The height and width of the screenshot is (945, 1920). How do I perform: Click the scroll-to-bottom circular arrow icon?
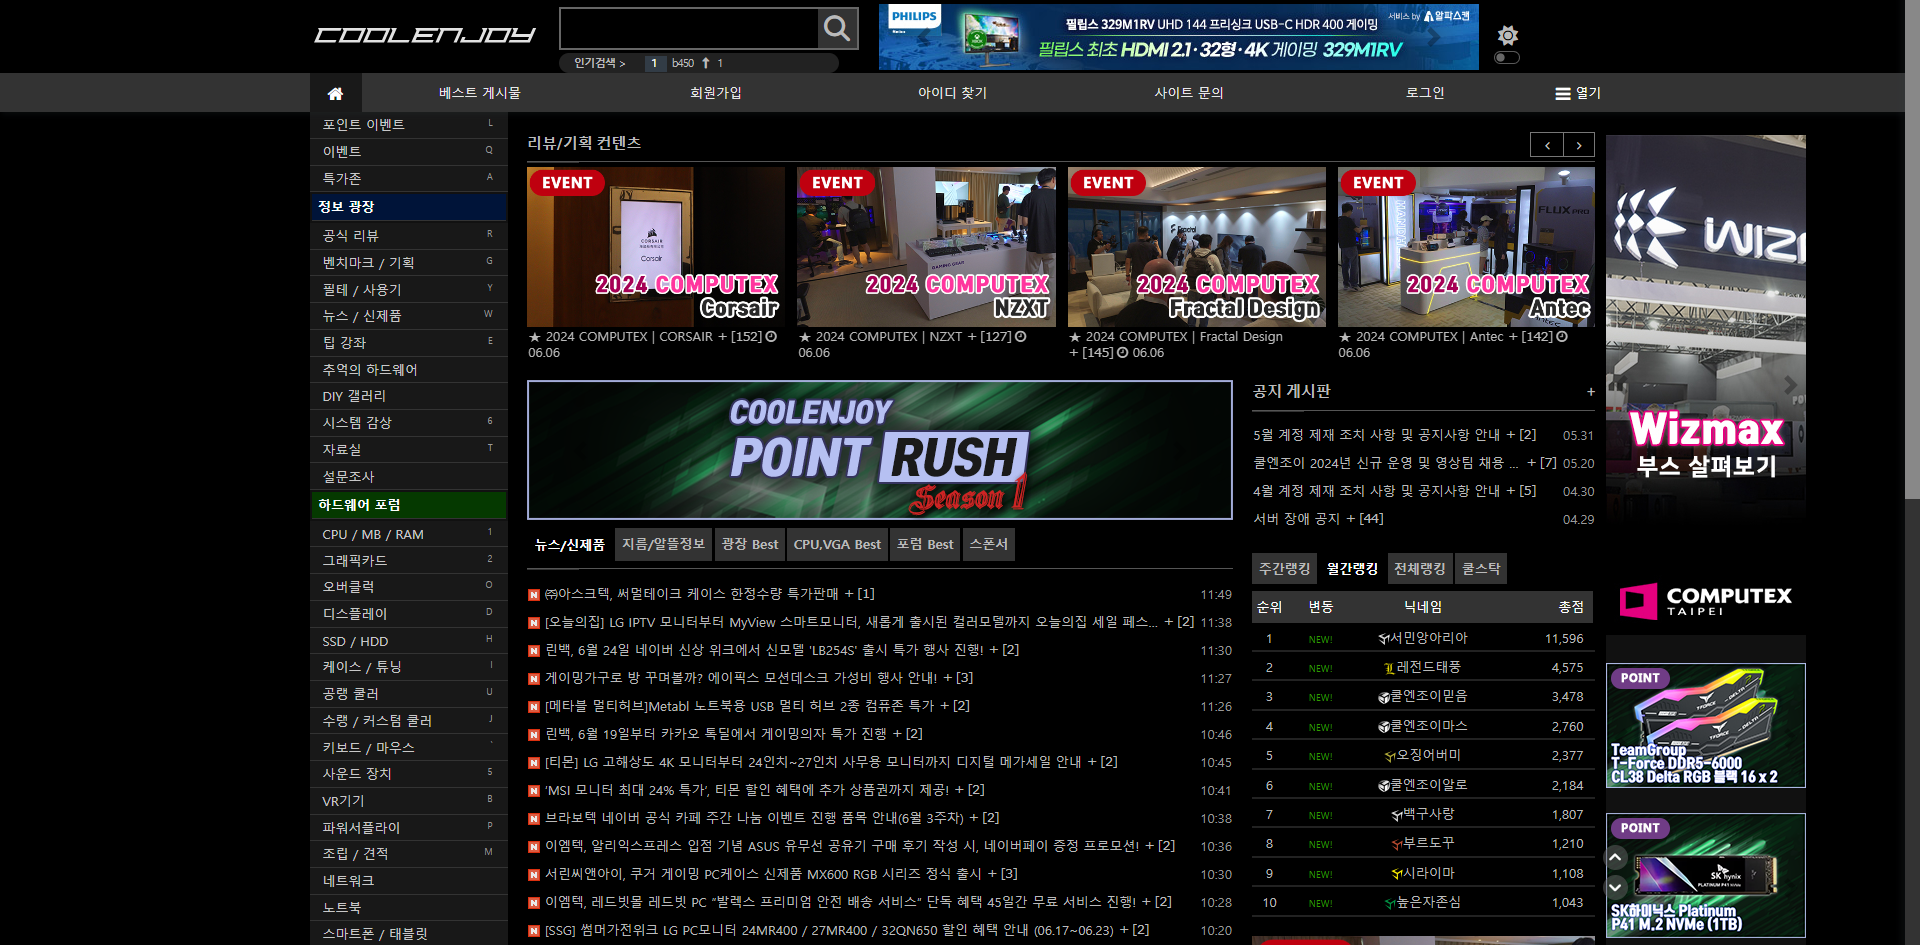tap(1615, 887)
